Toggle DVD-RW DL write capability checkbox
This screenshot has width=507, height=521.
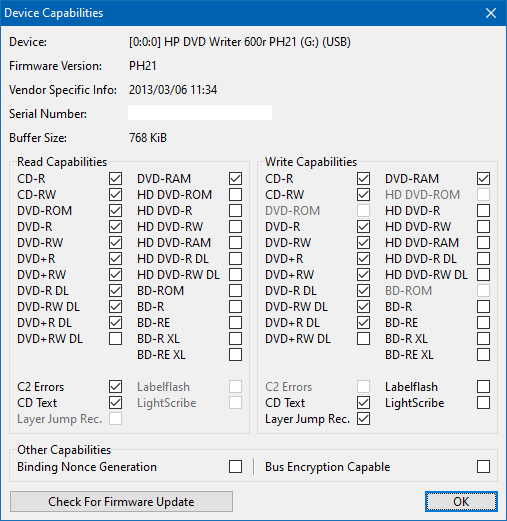pos(363,306)
